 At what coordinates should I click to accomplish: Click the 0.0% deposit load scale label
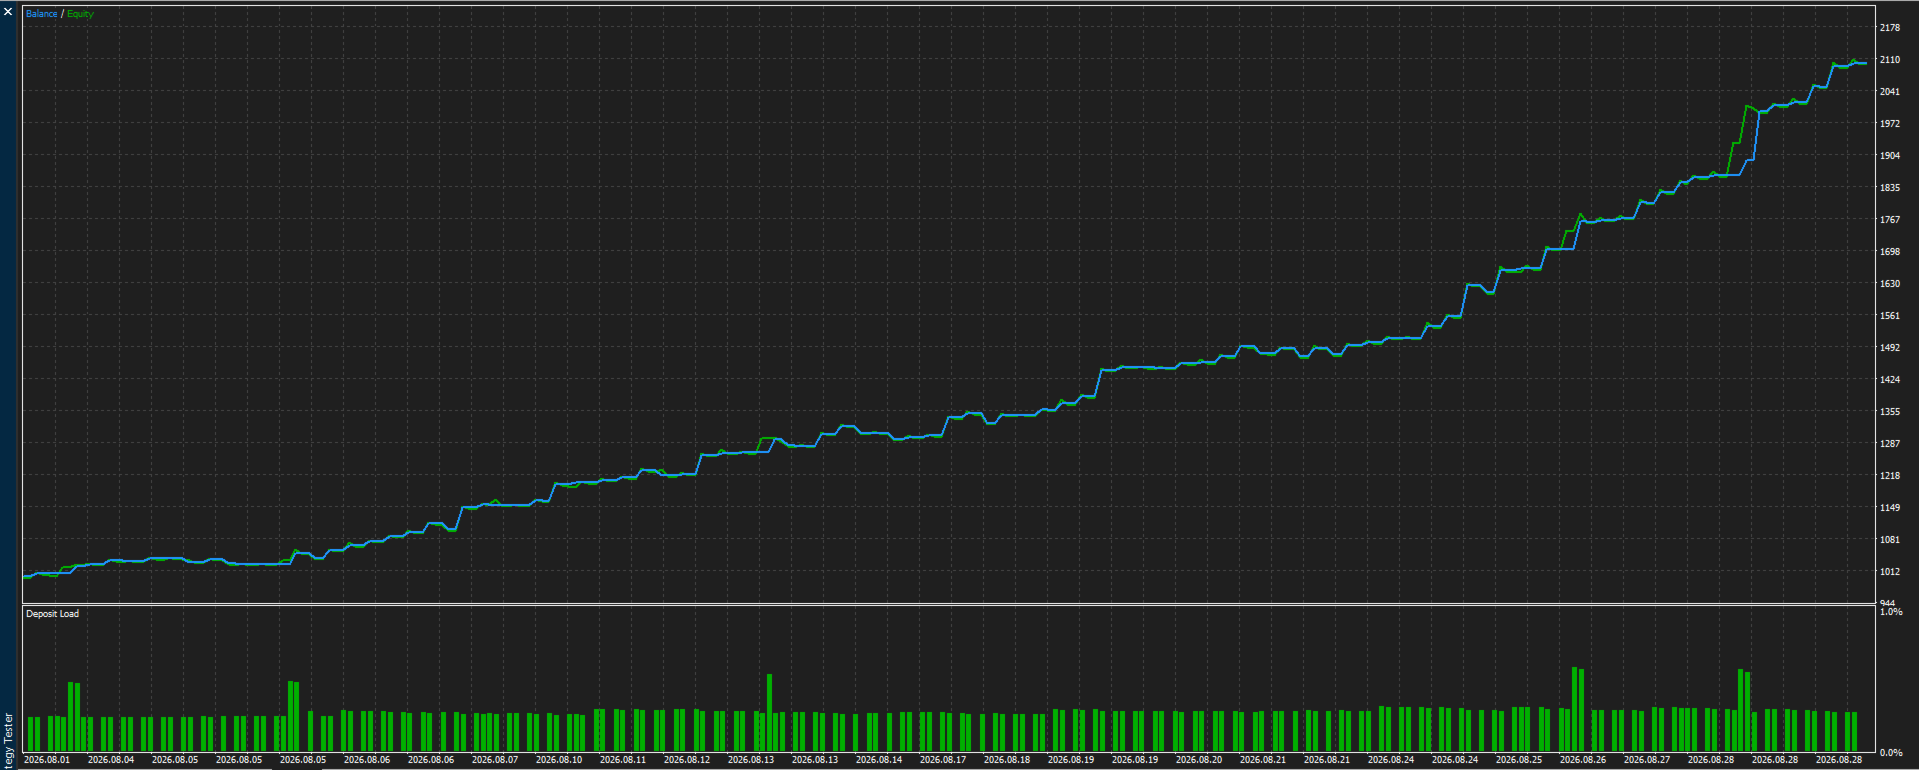pos(1891,752)
